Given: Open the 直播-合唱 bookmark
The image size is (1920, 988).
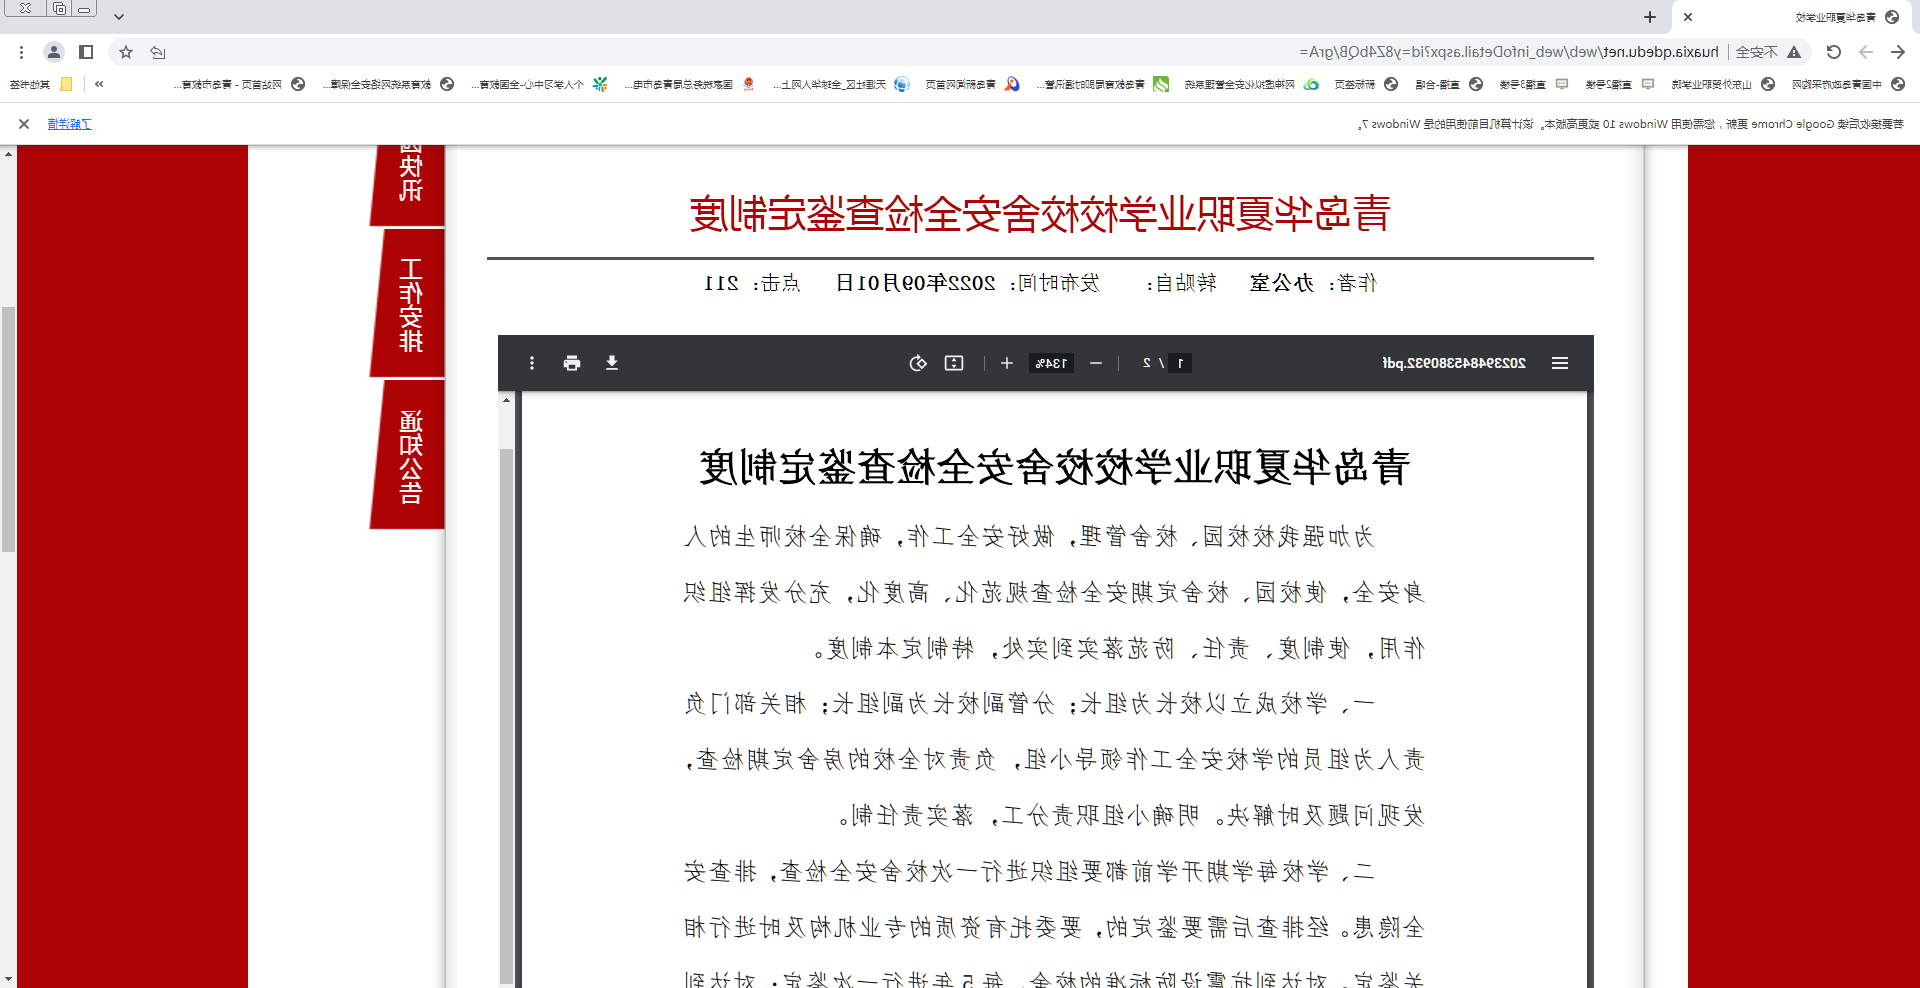Looking at the screenshot, I should [1448, 85].
